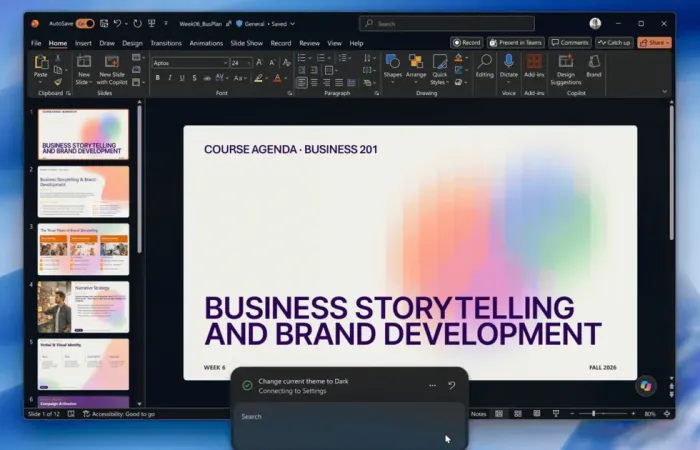Increase font size with larger A icon

259,63
